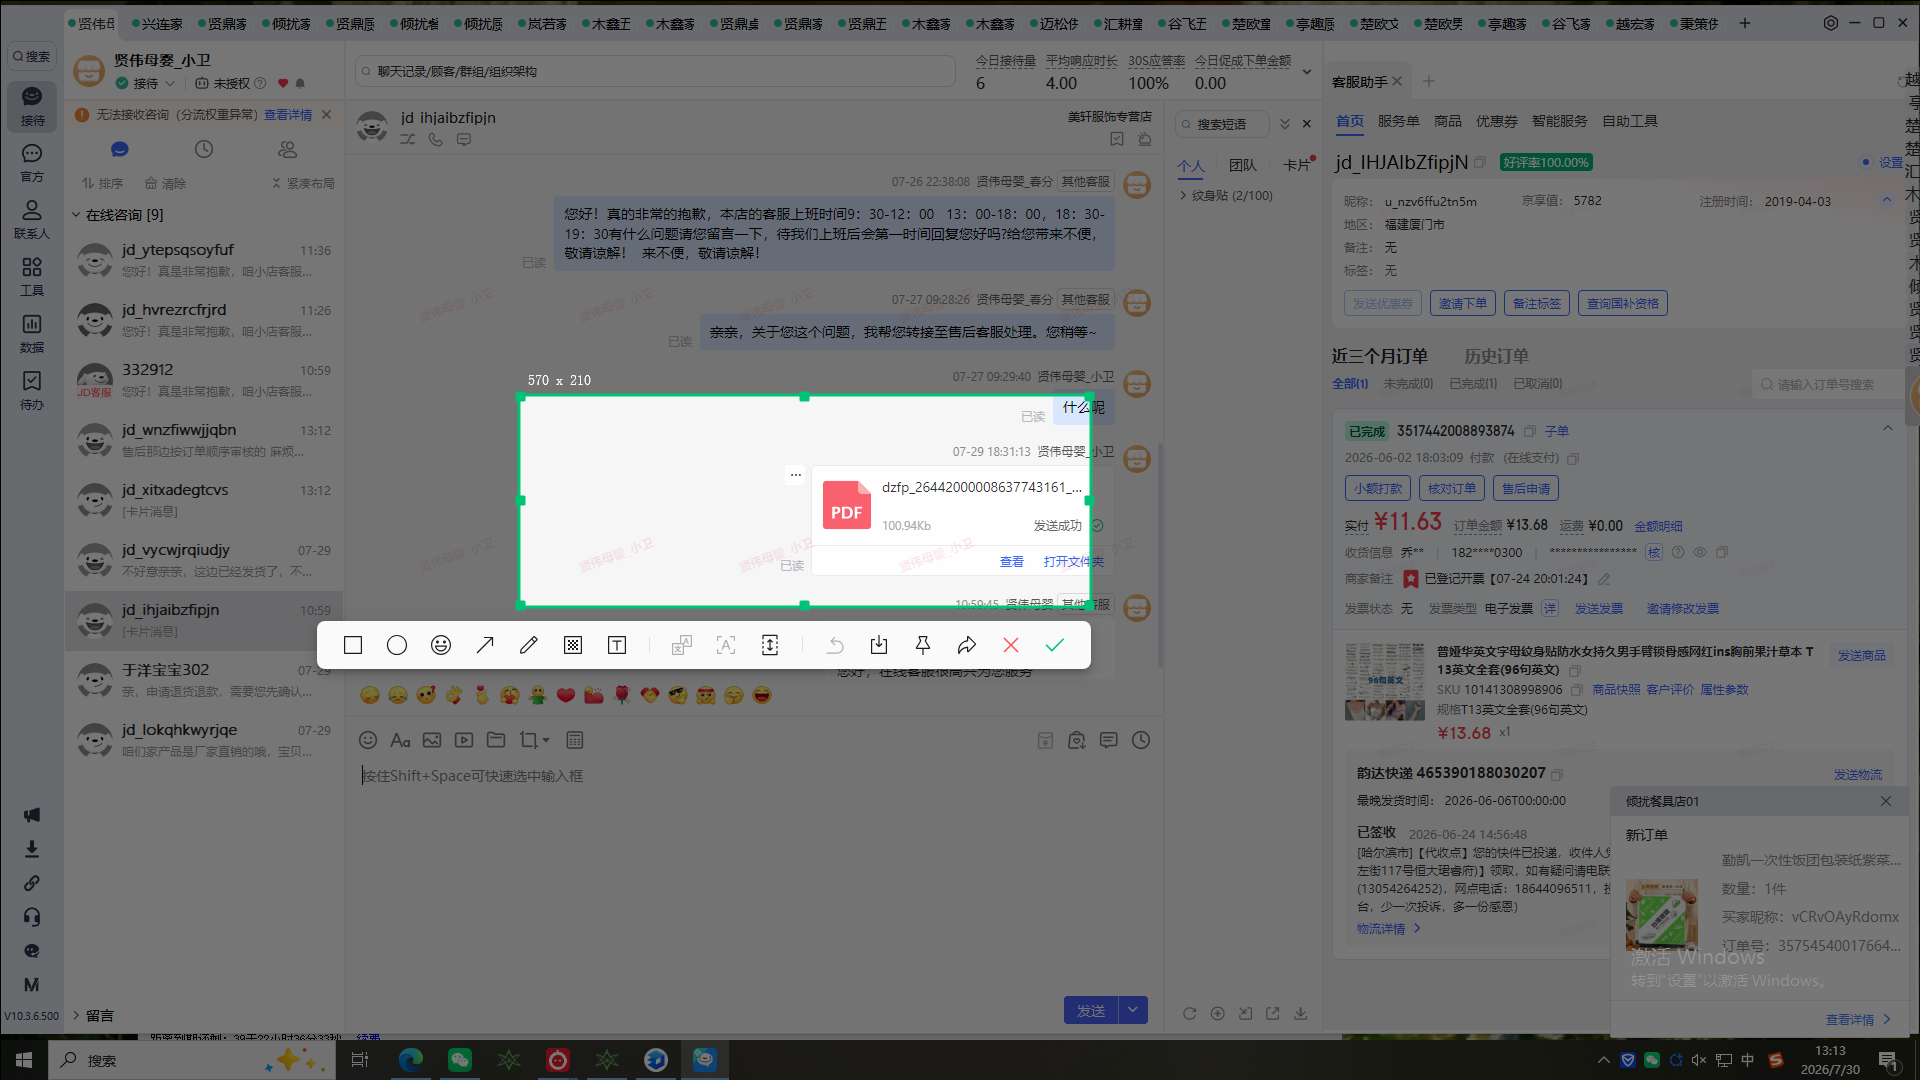Click the 邀请下单 button
This screenshot has width=1920, height=1080.
click(x=1463, y=303)
